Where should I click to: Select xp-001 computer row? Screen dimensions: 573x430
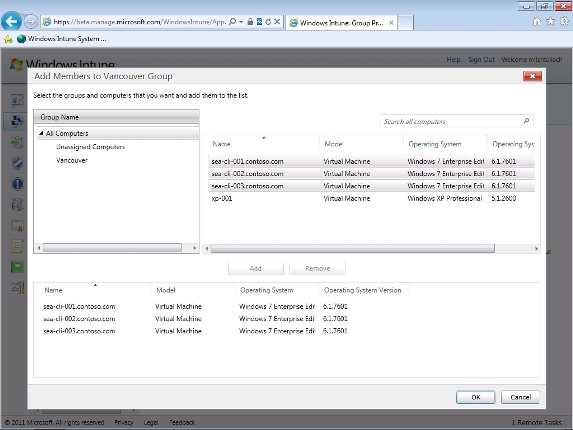[x=372, y=198]
